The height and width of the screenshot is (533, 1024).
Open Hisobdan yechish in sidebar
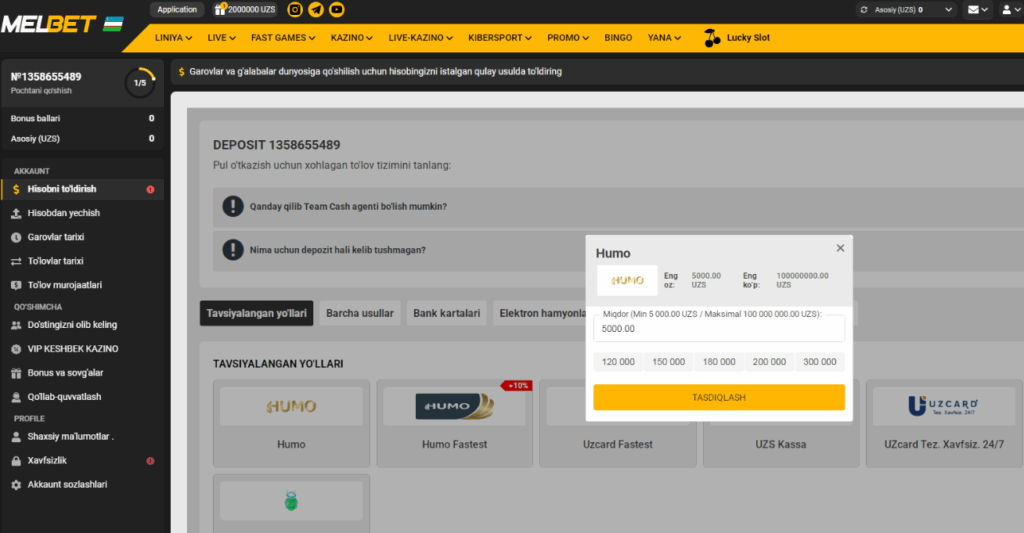[63, 213]
